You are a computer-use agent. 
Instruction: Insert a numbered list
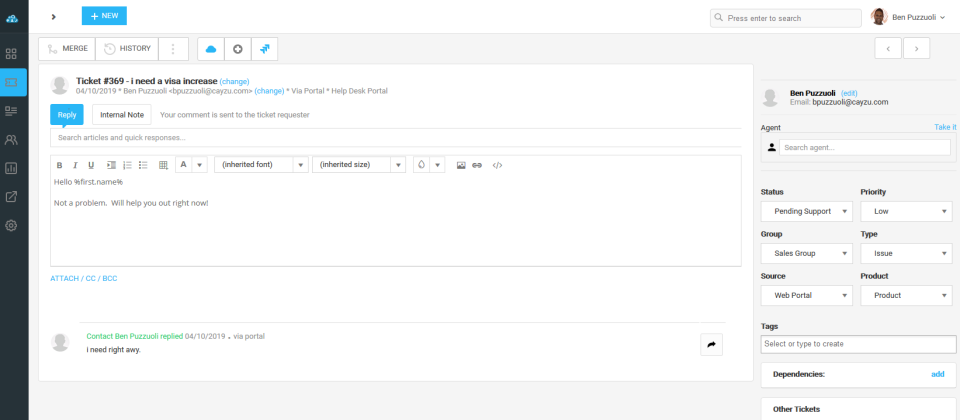click(x=127, y=165)
